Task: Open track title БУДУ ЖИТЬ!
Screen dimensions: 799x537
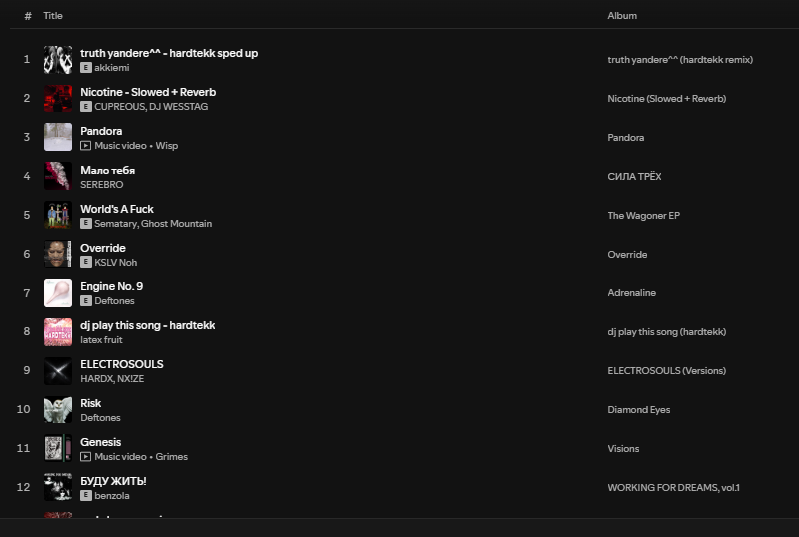Action: 113,481
